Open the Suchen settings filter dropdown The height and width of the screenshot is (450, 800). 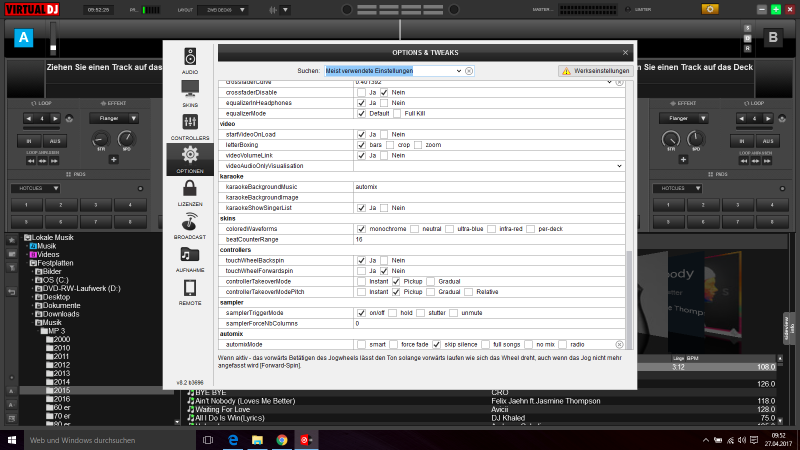pos(459,71)
